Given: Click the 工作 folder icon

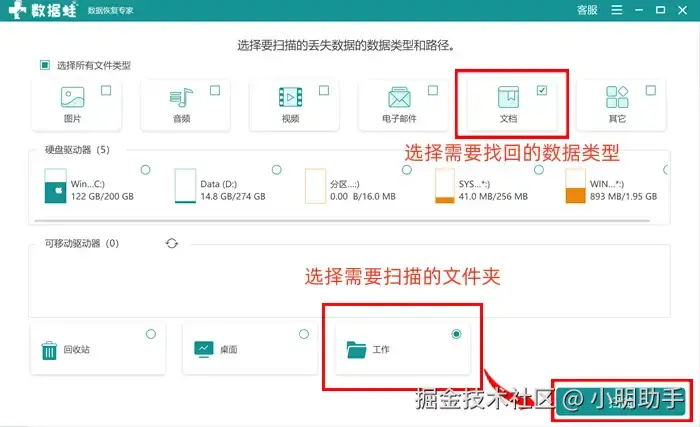Looking at the screenshot, I should click(356, 350).
